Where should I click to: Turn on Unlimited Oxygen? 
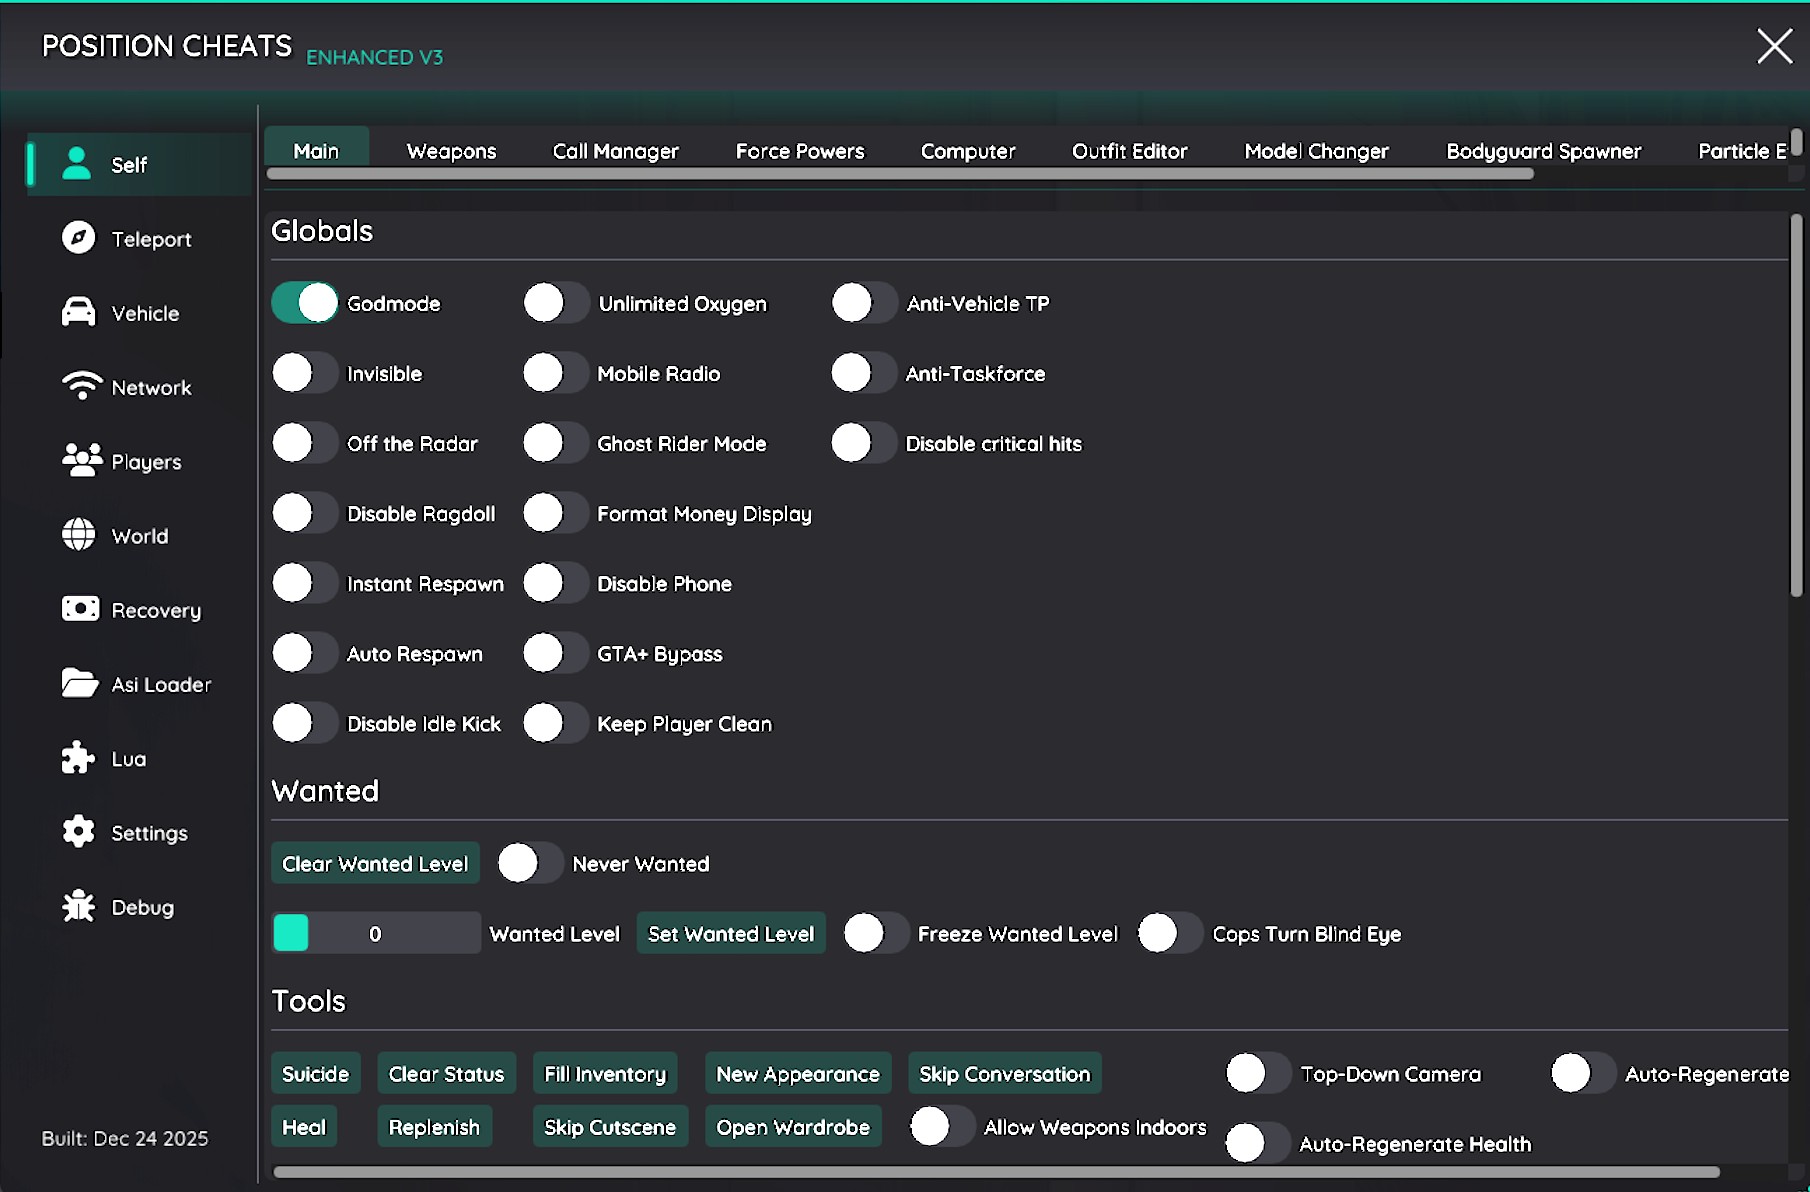[x=556, y=303]
